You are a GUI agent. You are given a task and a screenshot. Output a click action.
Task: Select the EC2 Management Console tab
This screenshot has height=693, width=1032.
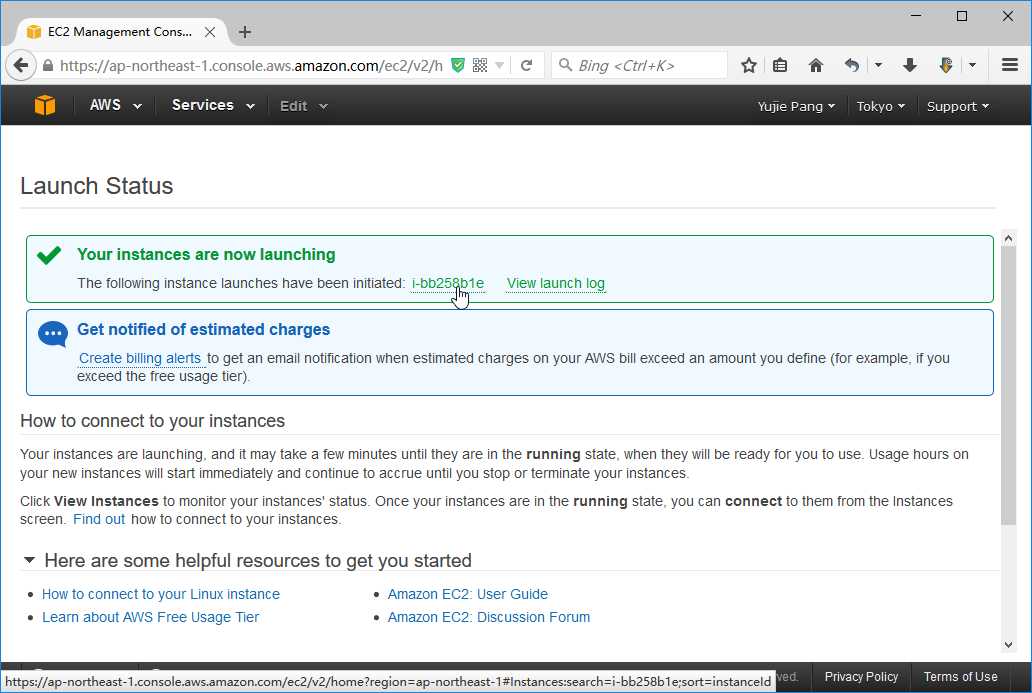click(x=122, y=32)
